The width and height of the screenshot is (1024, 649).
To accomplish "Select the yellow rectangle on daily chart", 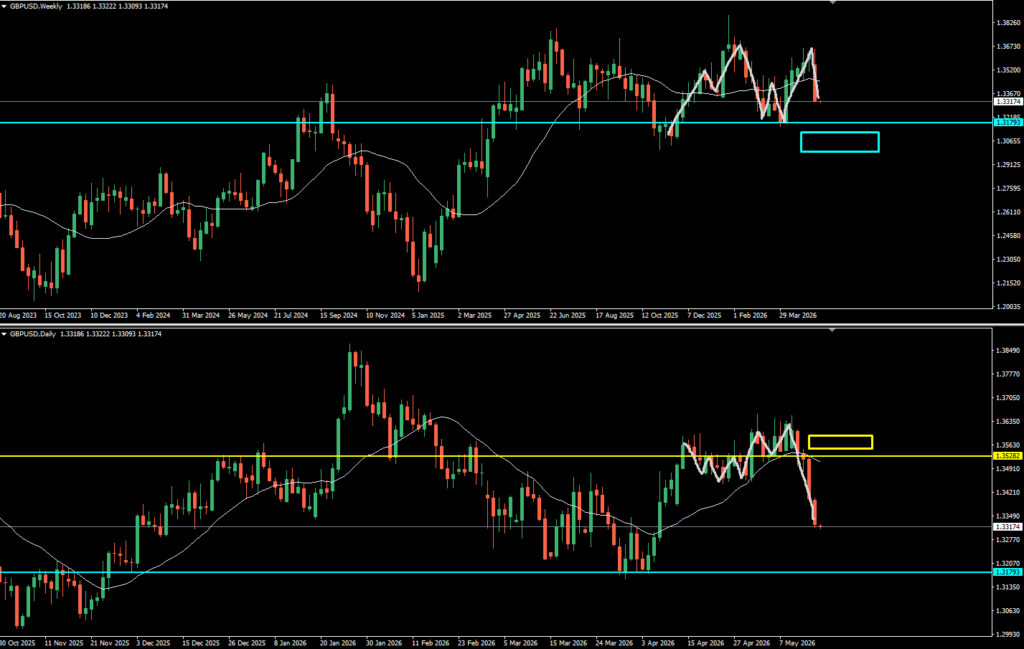I will pyautogui.click(x=840, y=442).
